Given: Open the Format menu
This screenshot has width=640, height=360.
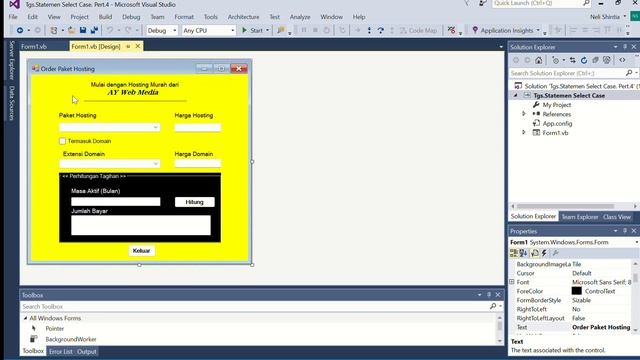Looking at the screenshot, I should pos(184,17).
